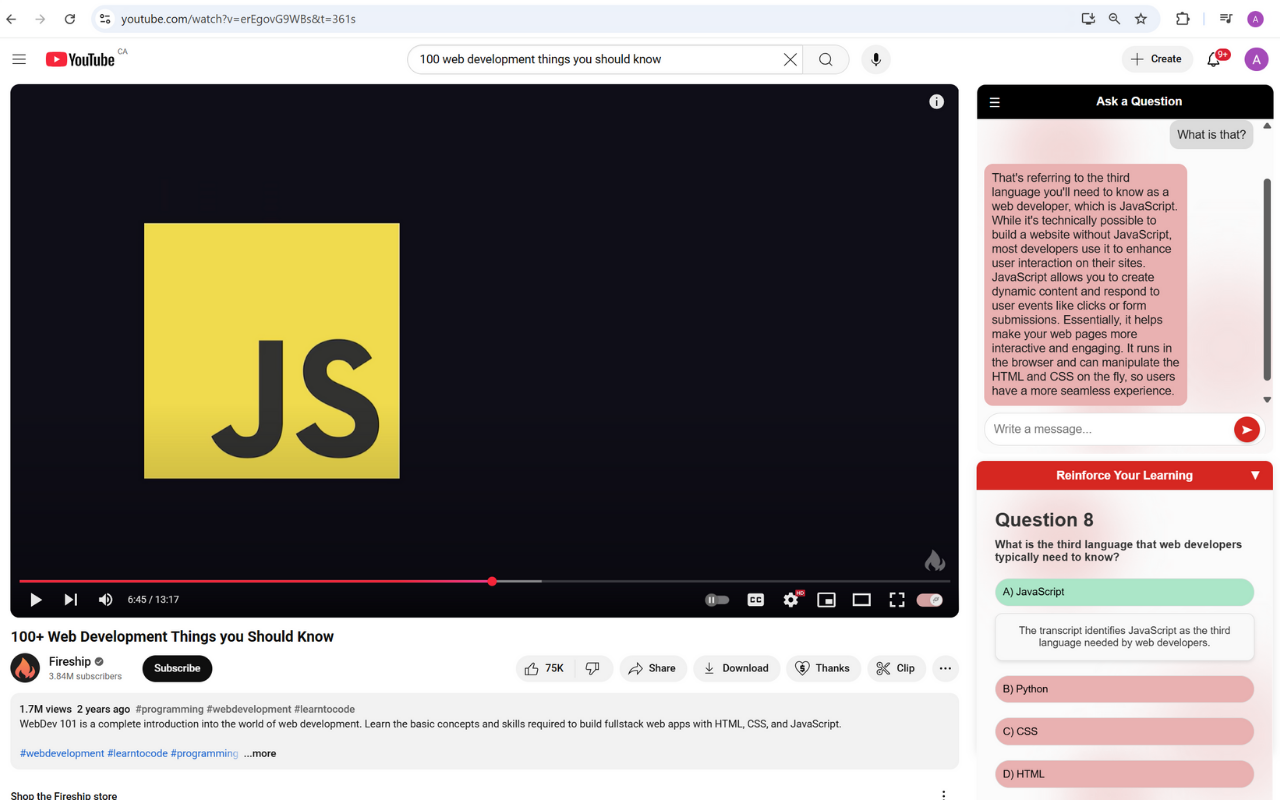1280x800 pixels.
Task: Open YouTube notifications bell
Action: (1214, 59)
